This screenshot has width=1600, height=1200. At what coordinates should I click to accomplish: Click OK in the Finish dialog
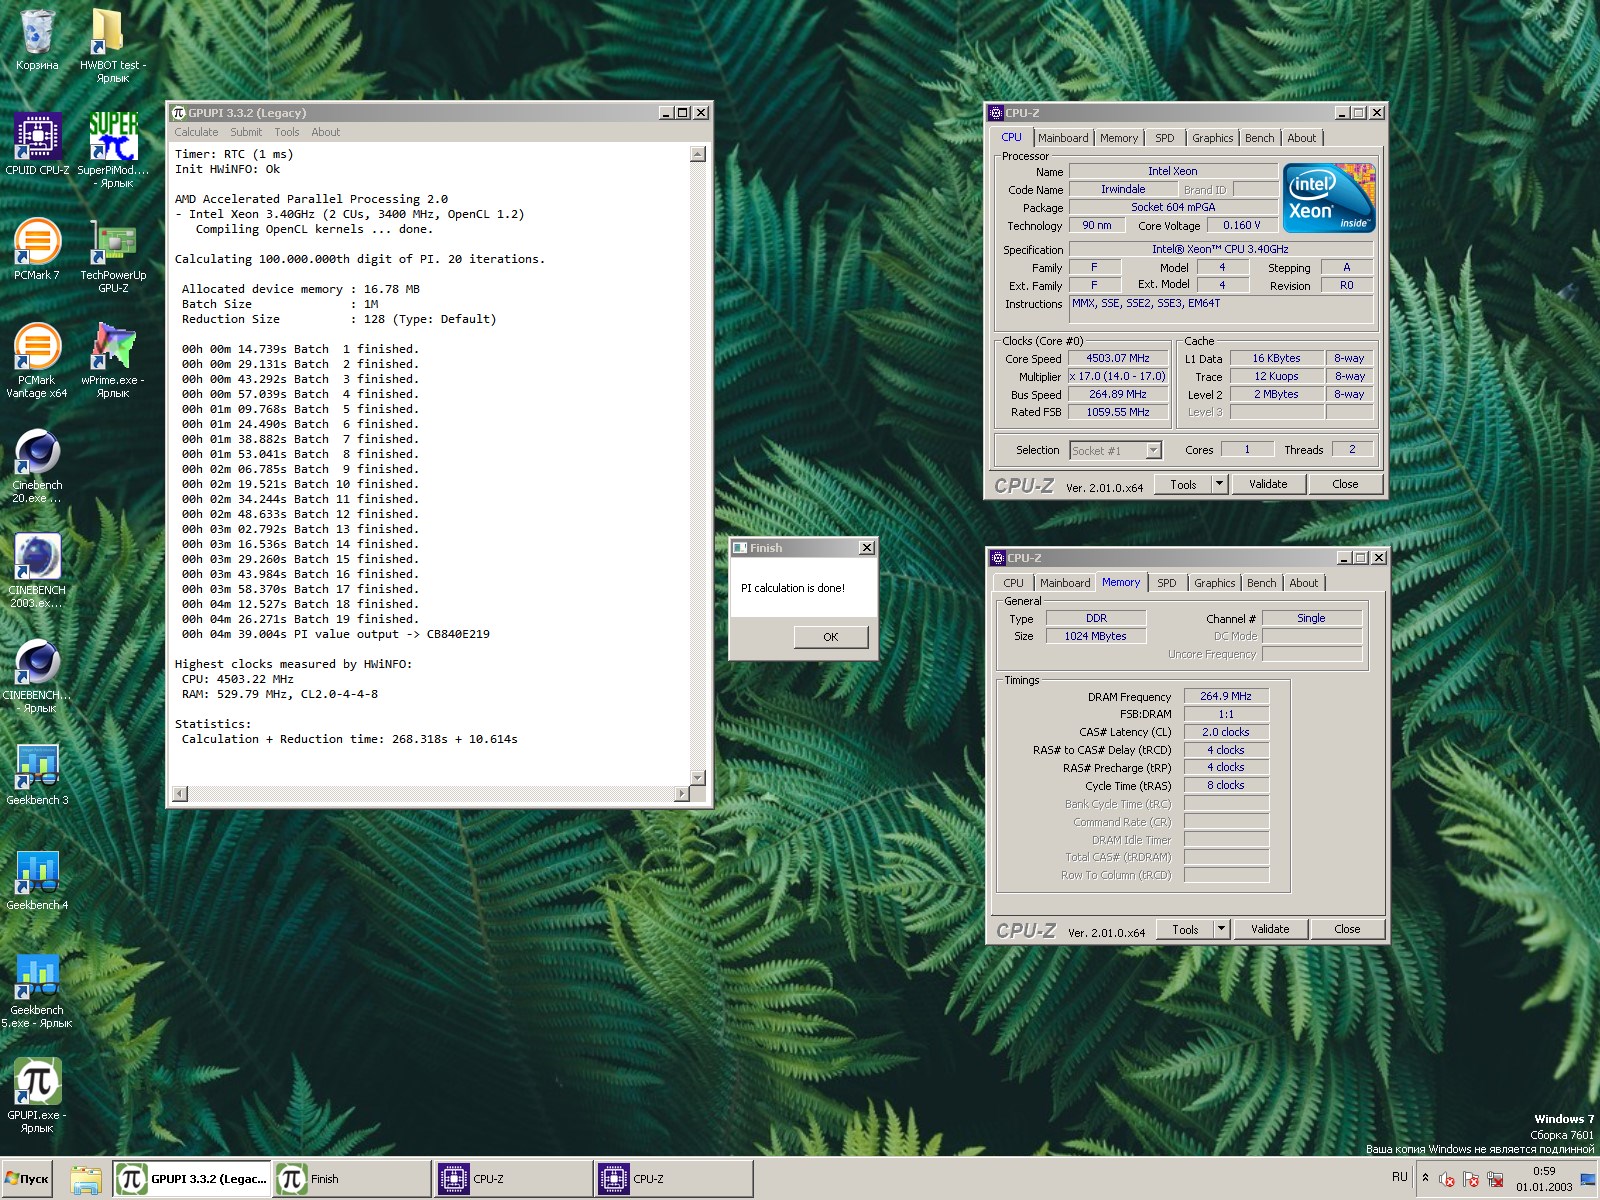click(831, 637)
